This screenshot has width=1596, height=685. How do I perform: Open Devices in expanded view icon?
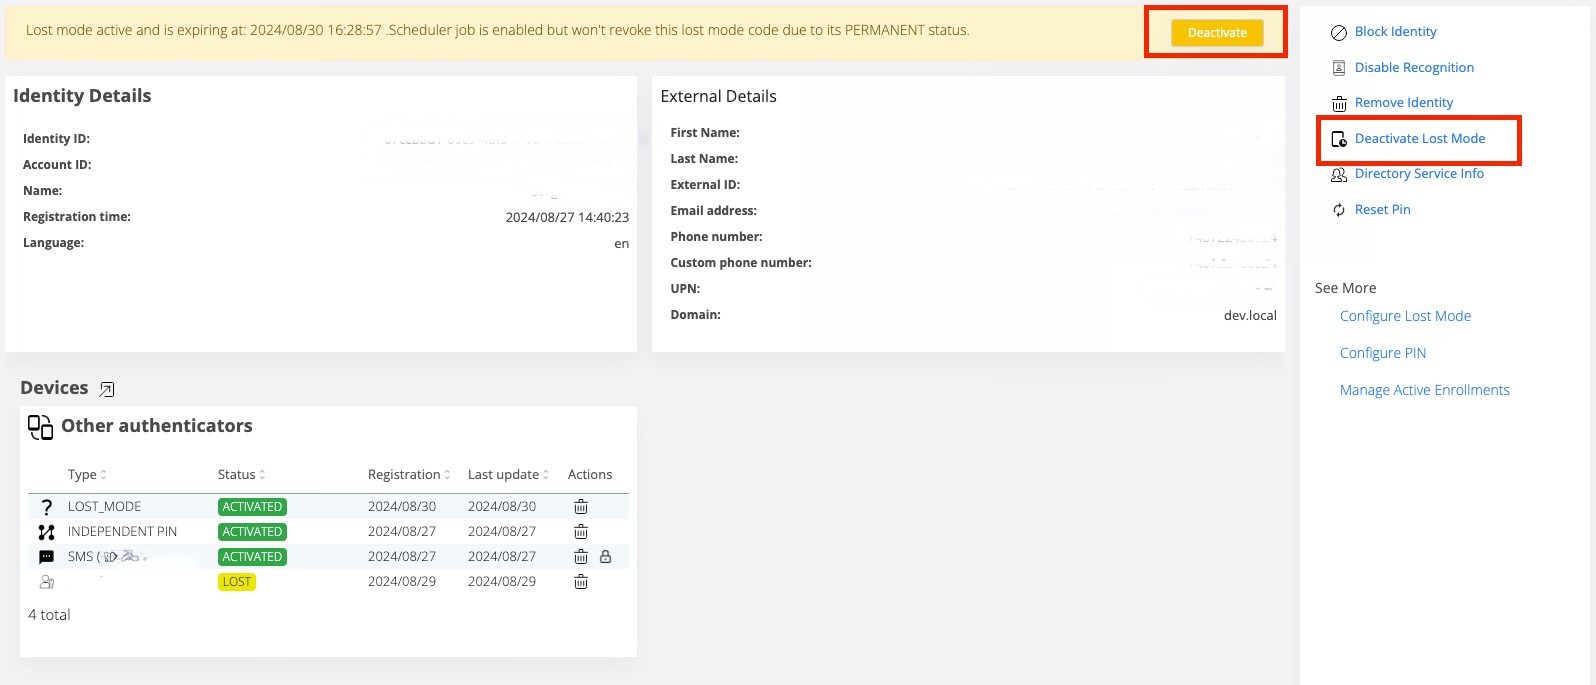point(107,389)
